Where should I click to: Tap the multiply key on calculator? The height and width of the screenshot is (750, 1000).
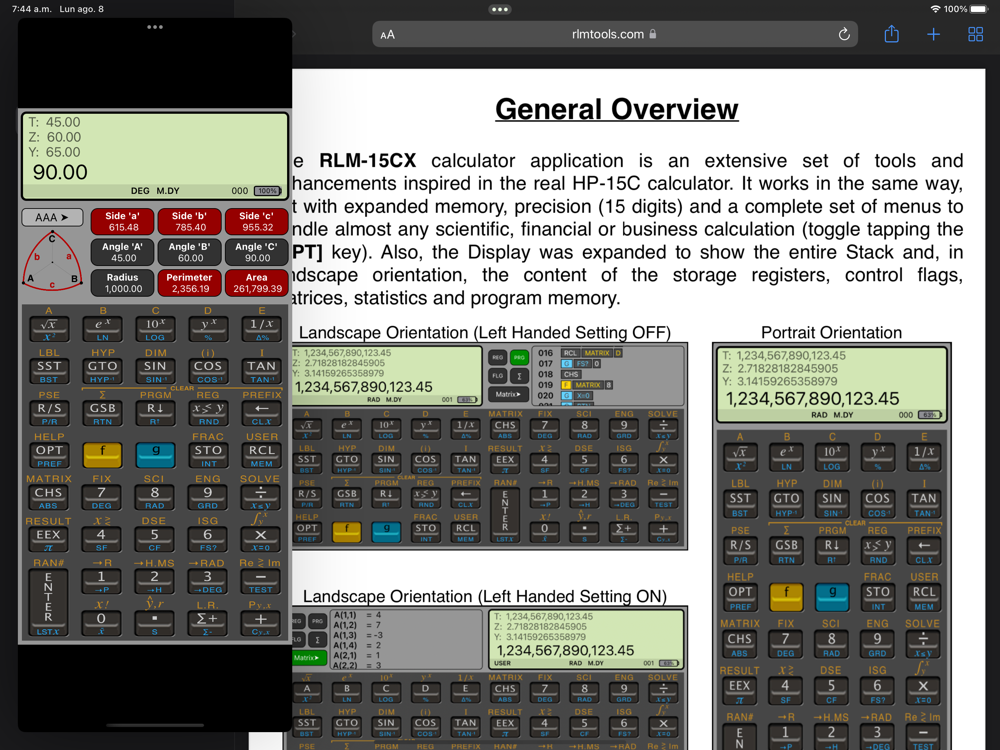261,539
